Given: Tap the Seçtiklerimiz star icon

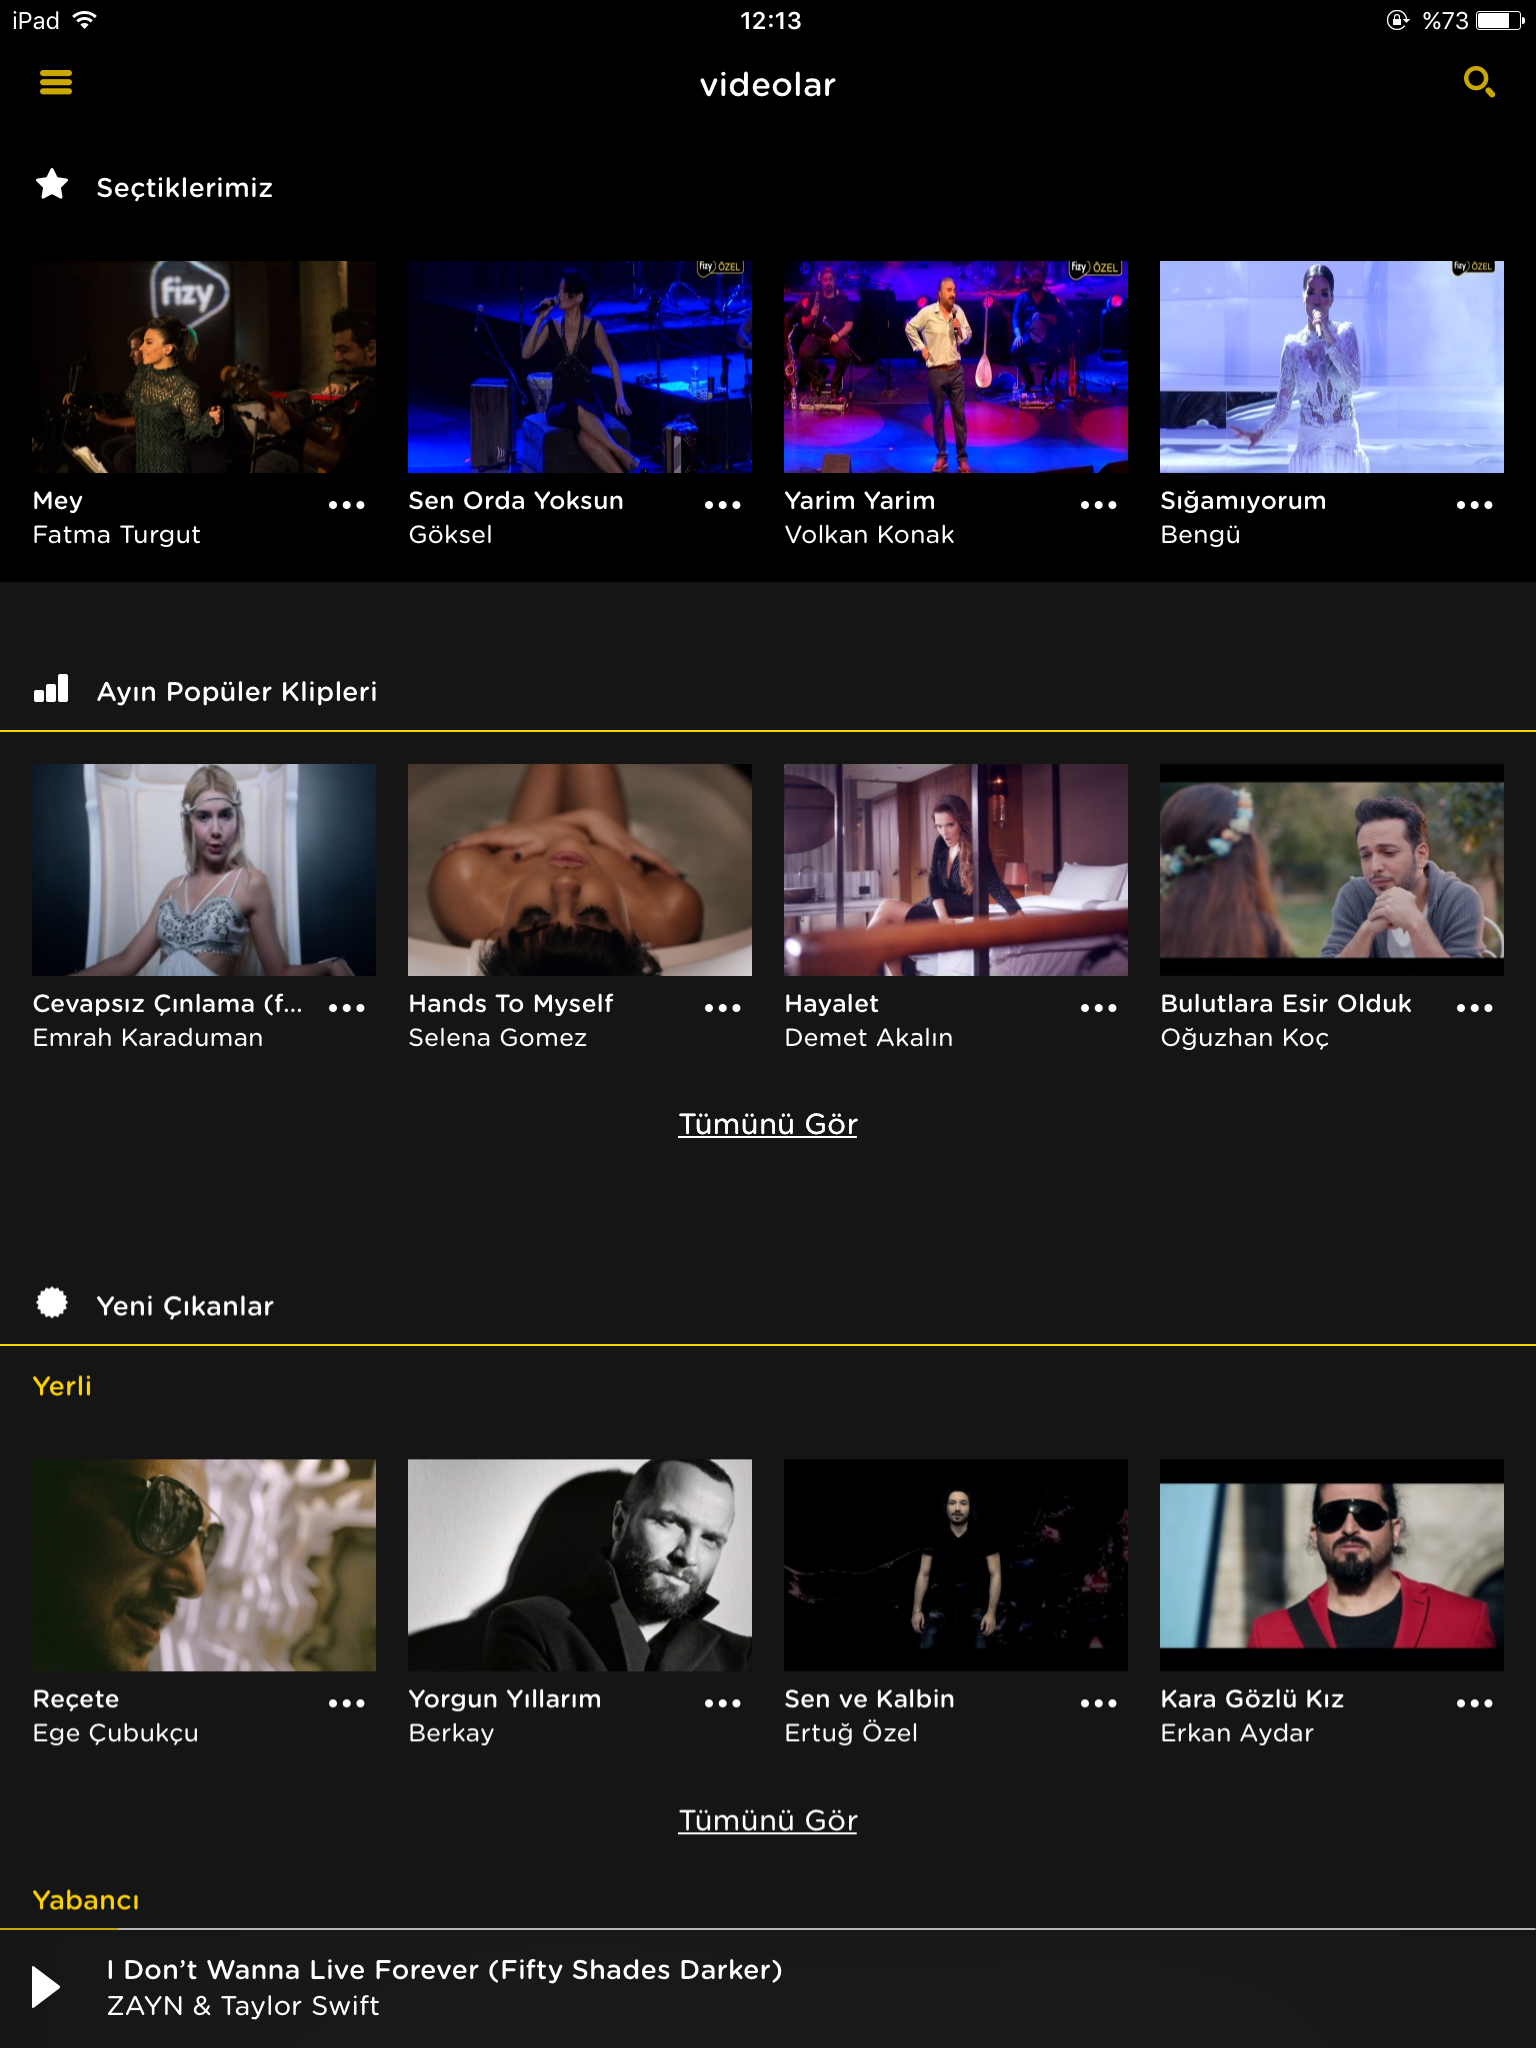Looking at the screenshot, I should [x=52, y=185].
